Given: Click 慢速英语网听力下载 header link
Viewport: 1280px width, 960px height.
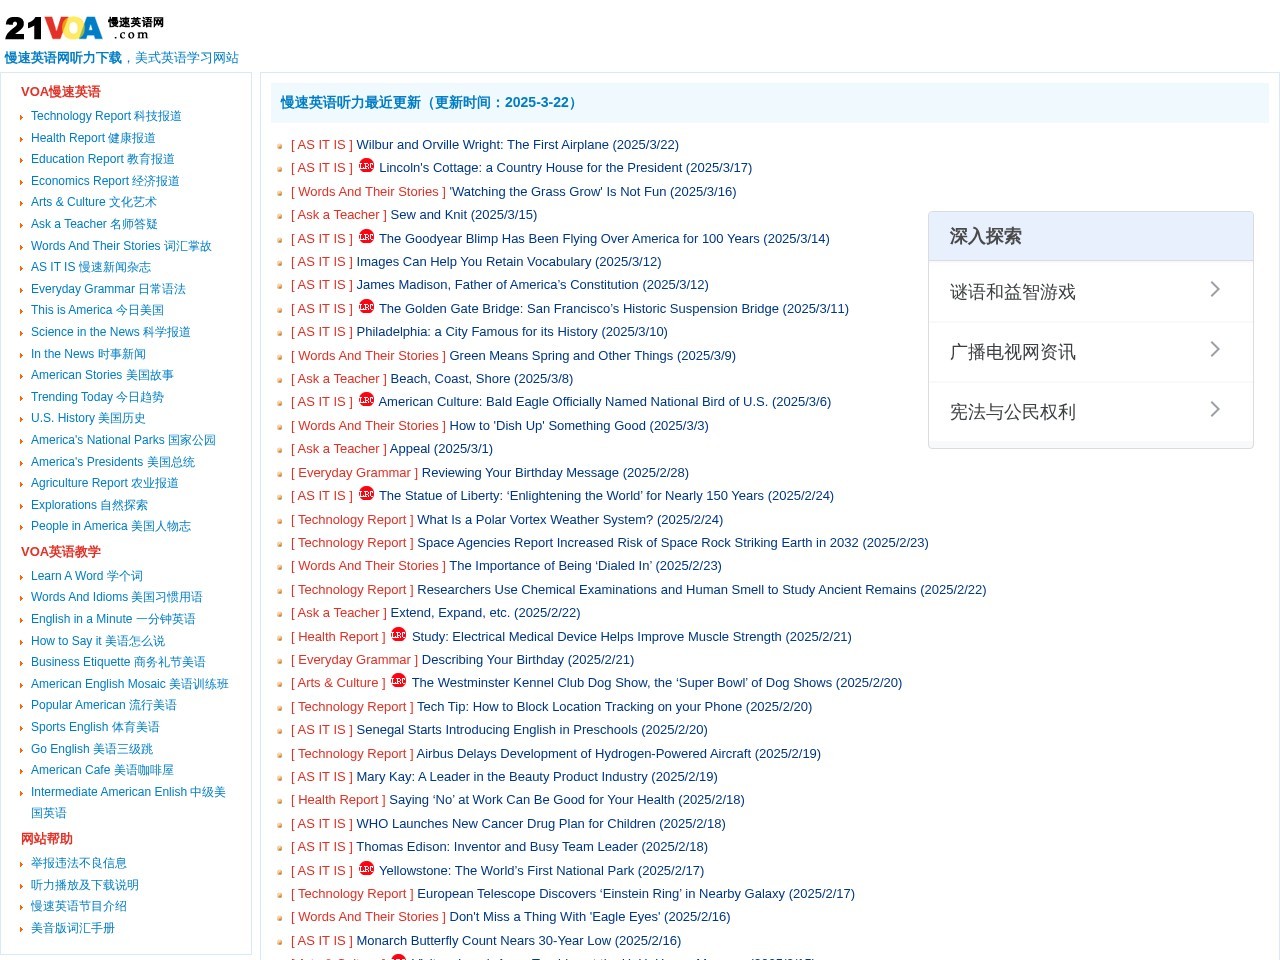Looking at the screenshot, I should [x=63, y=58].
